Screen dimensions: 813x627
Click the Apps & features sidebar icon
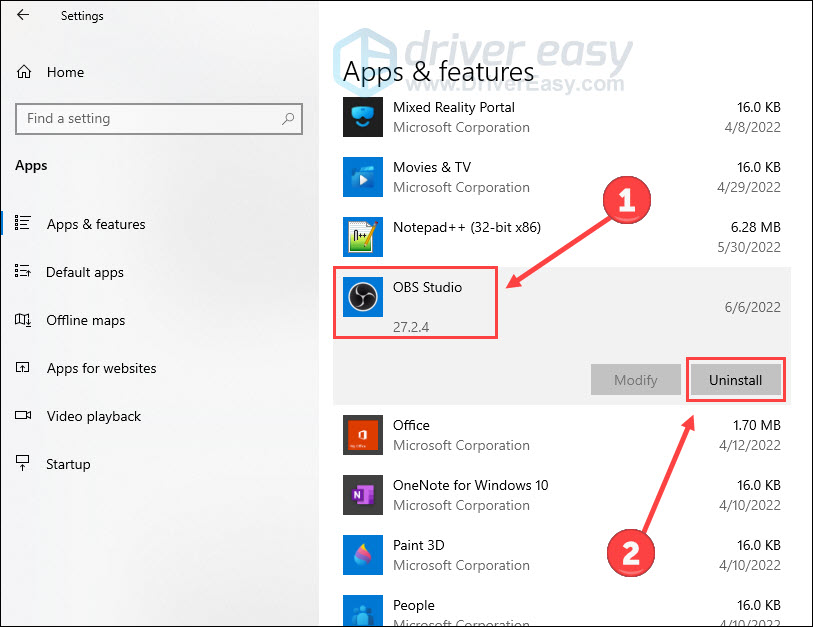[23, 222]
